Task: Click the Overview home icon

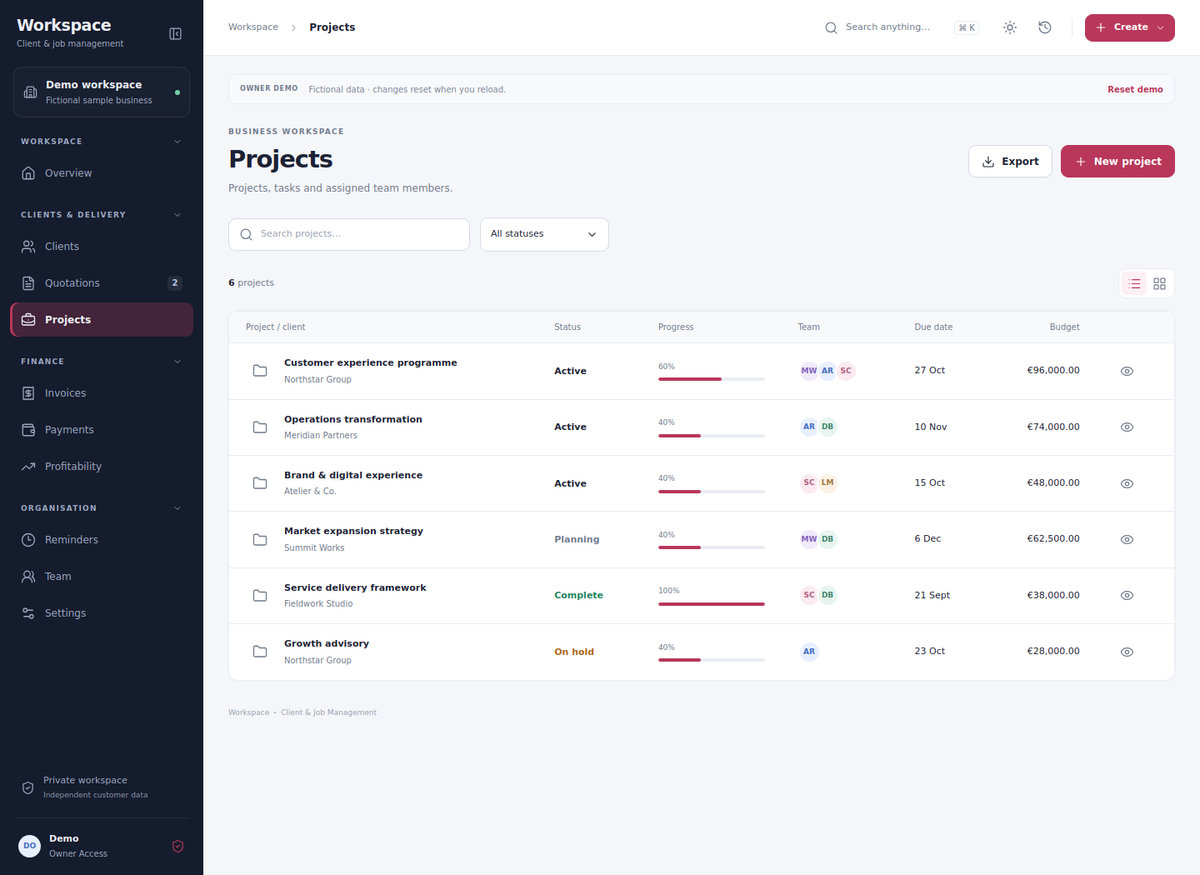Action: pyautogui.click(x=29, y=173)
